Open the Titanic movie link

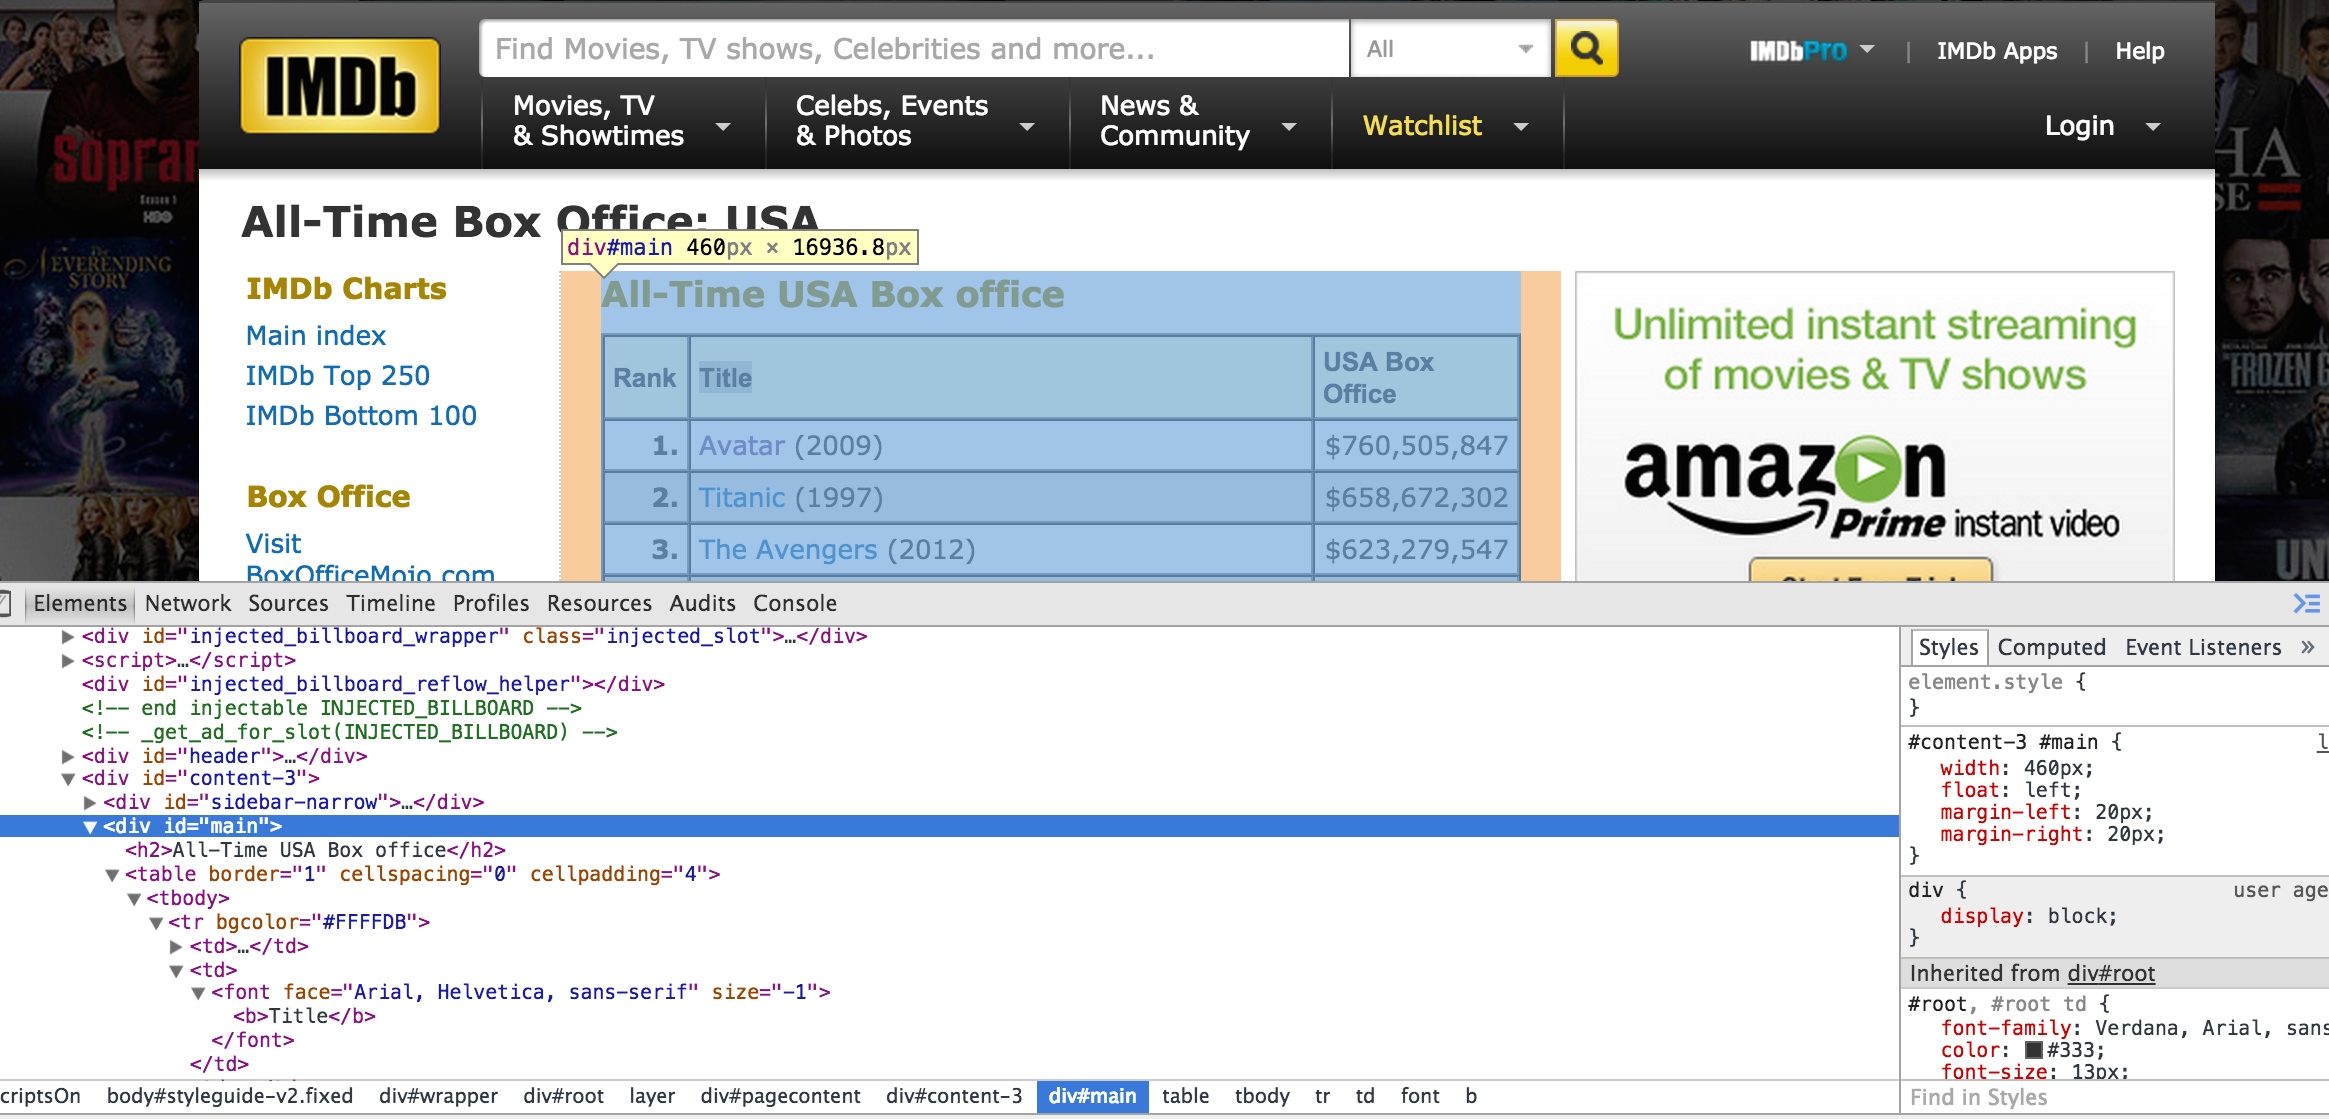[x=742, y=497]
